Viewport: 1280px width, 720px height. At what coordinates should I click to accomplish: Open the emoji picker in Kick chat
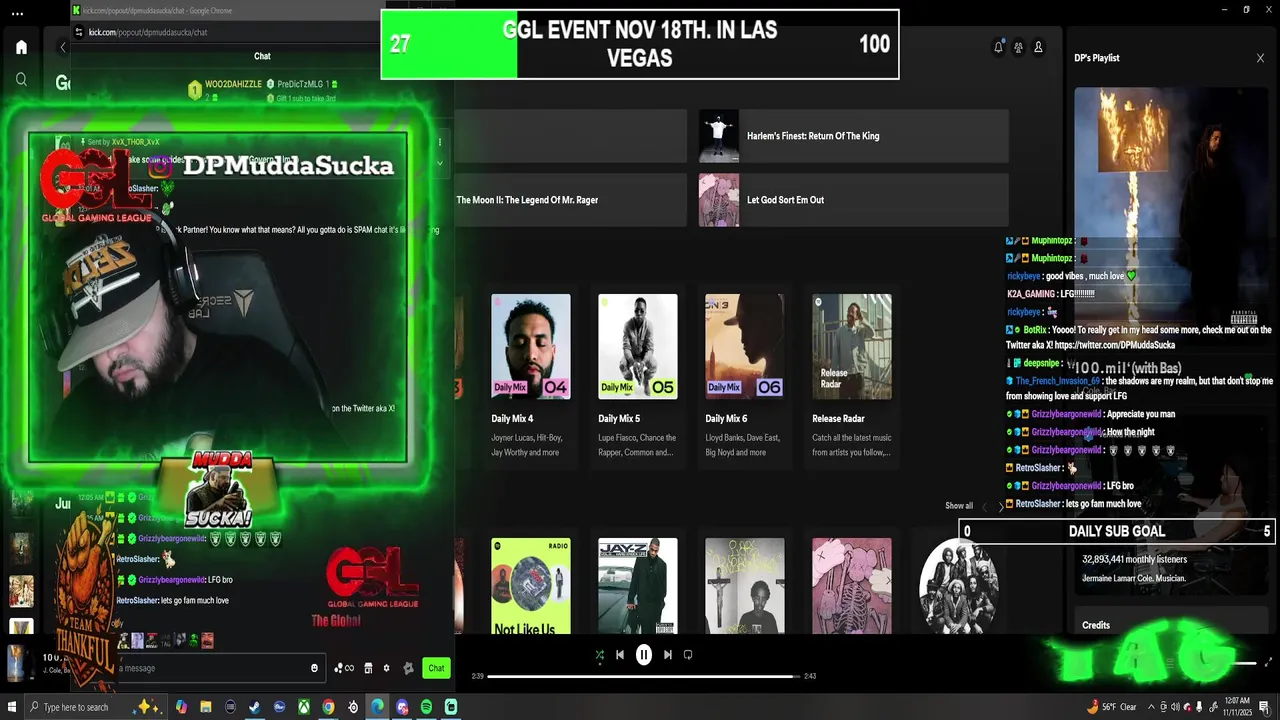tap(314, 668)
